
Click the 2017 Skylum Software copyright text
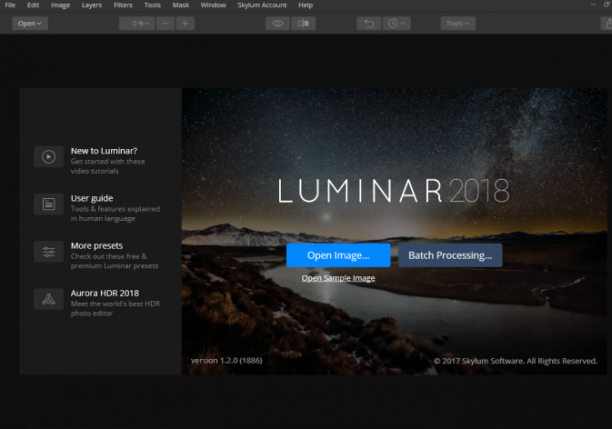tap(515, 361)
